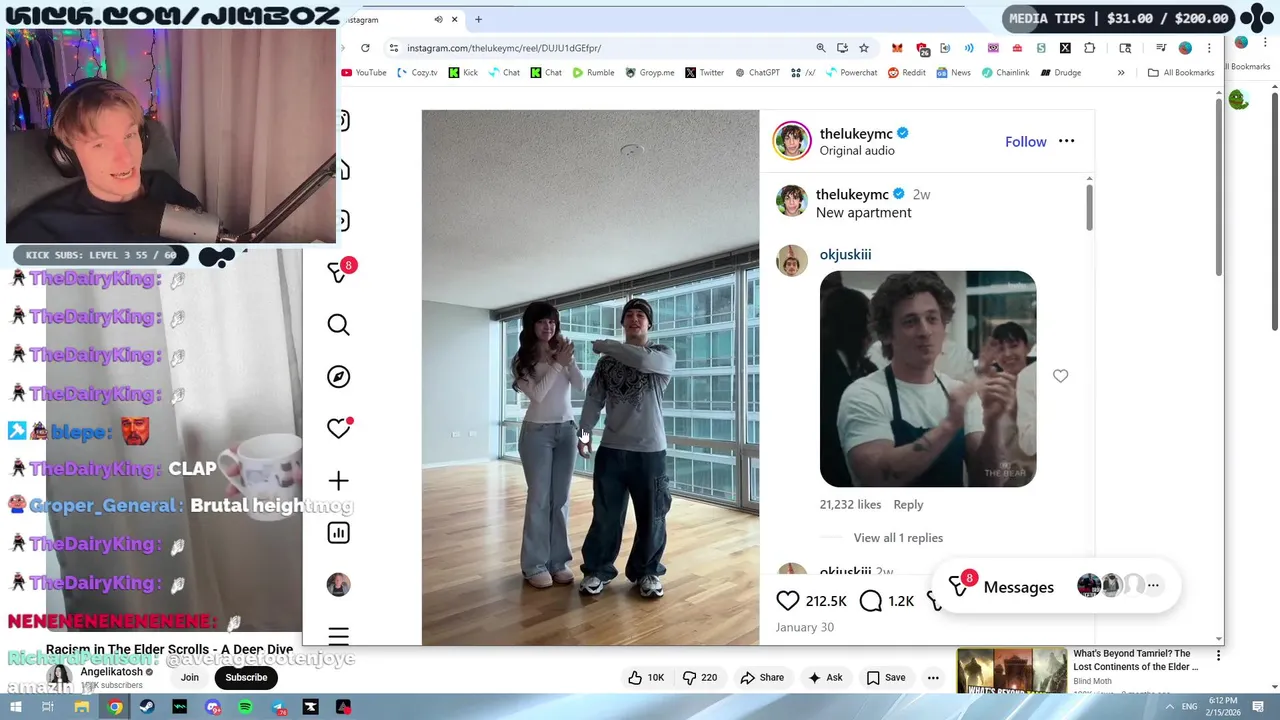Open the reel's three-dot options menu
Screen dimensions: 1280x720
[x=1067, y=141]
